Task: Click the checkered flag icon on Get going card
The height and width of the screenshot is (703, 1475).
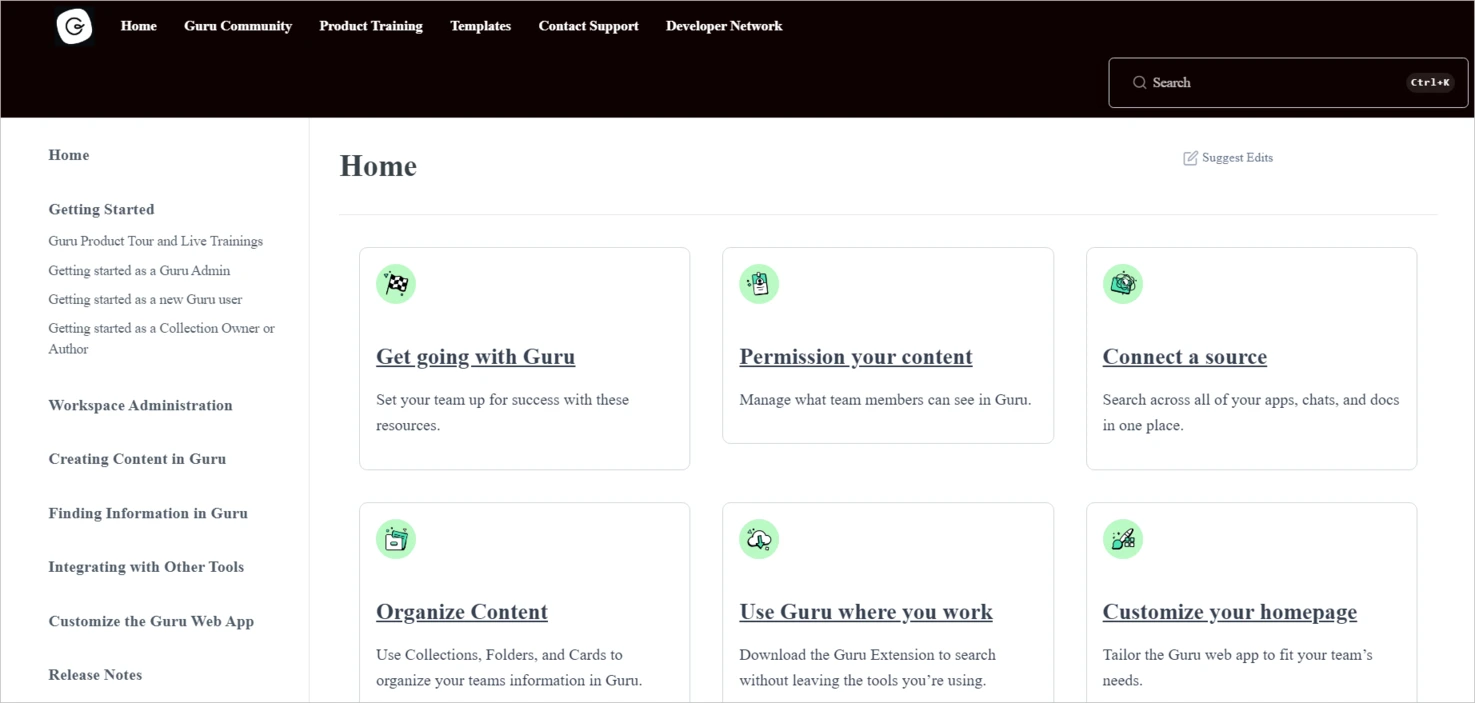Action: (x=396, y=284)
